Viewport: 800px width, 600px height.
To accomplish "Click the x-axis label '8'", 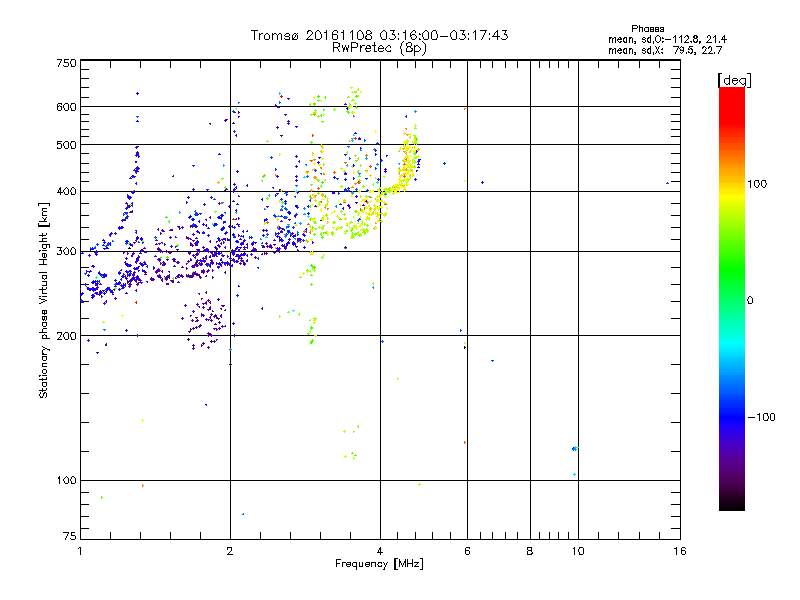I will tap(530, 551).
